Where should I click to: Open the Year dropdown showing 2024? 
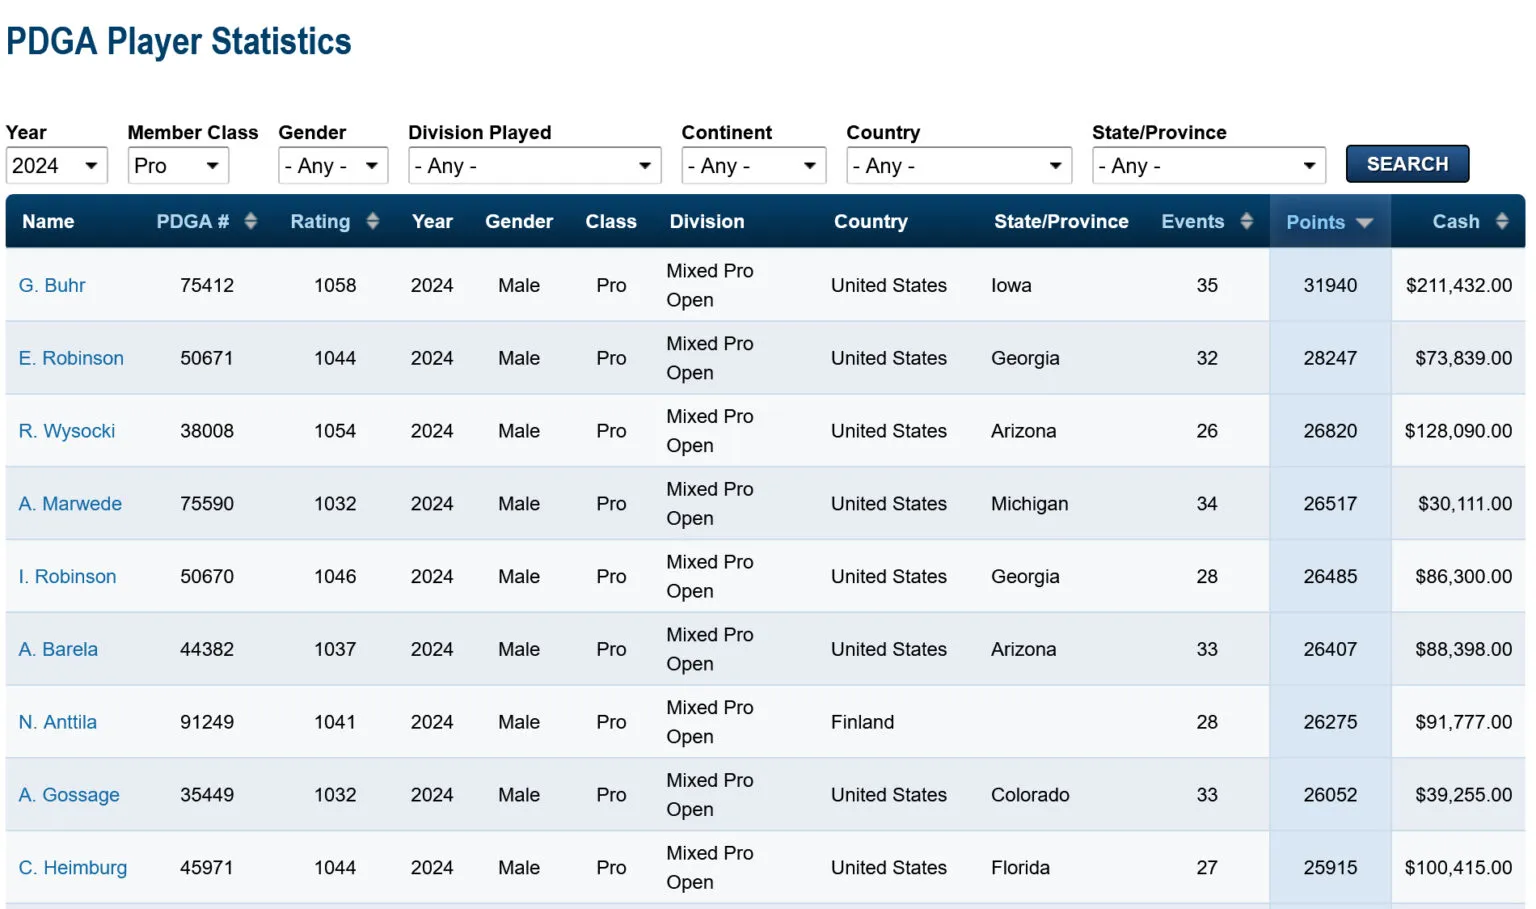tap(56, 166)
